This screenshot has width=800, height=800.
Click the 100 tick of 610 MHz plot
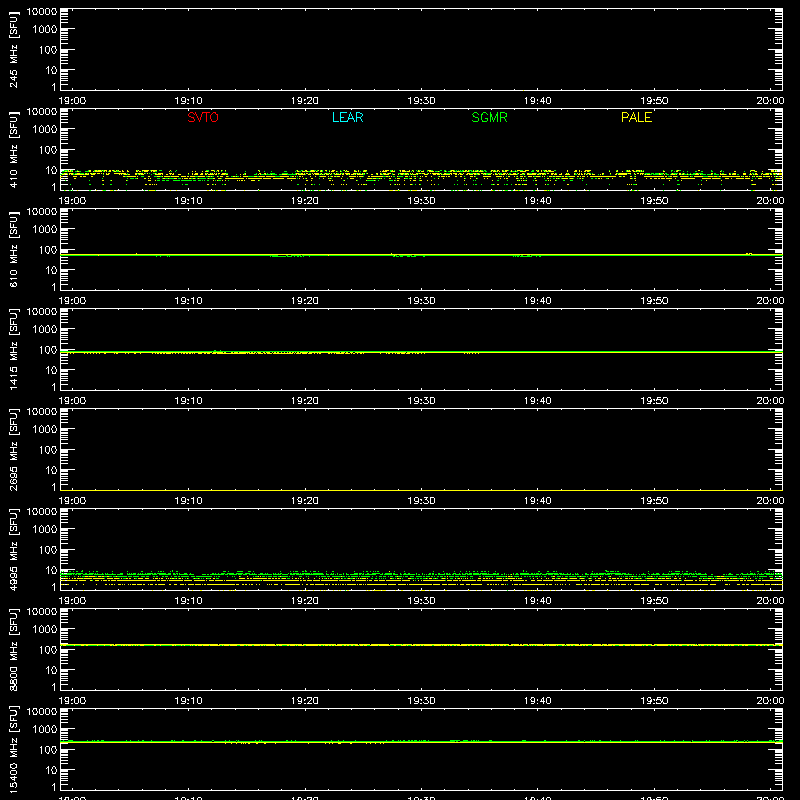click(48, 250)
